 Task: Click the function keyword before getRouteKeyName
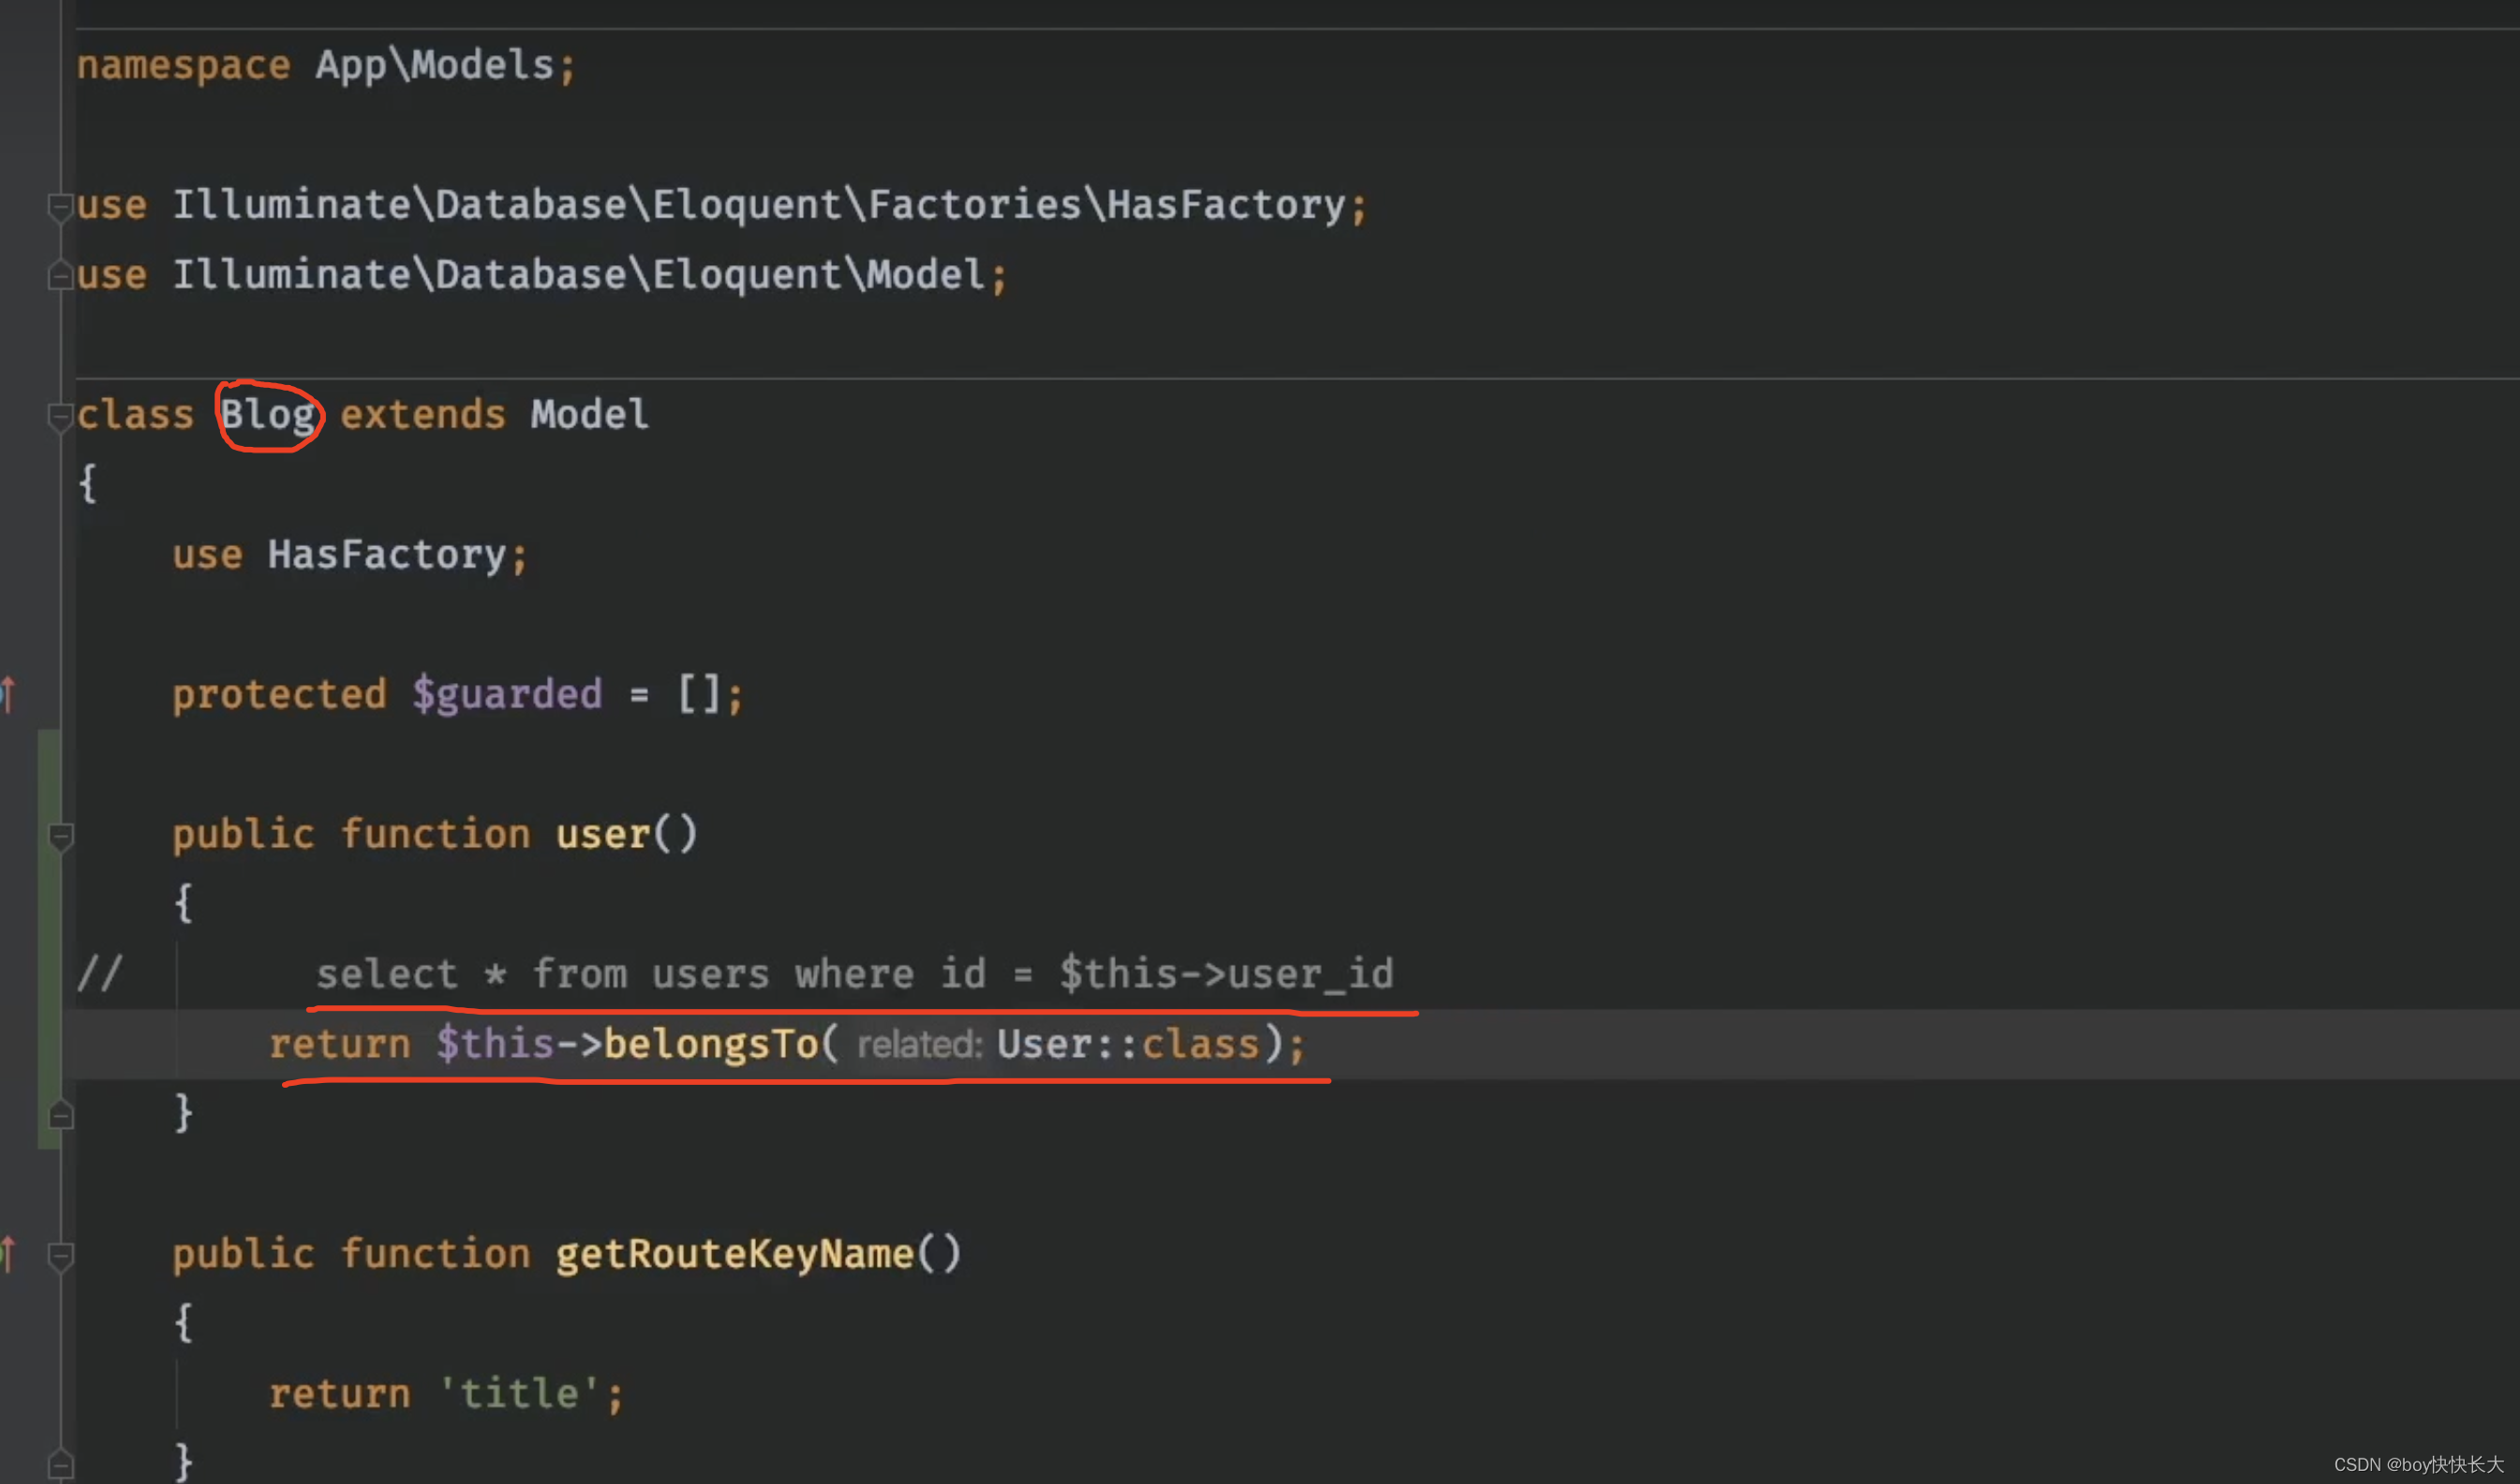(x=435, y=1254)
